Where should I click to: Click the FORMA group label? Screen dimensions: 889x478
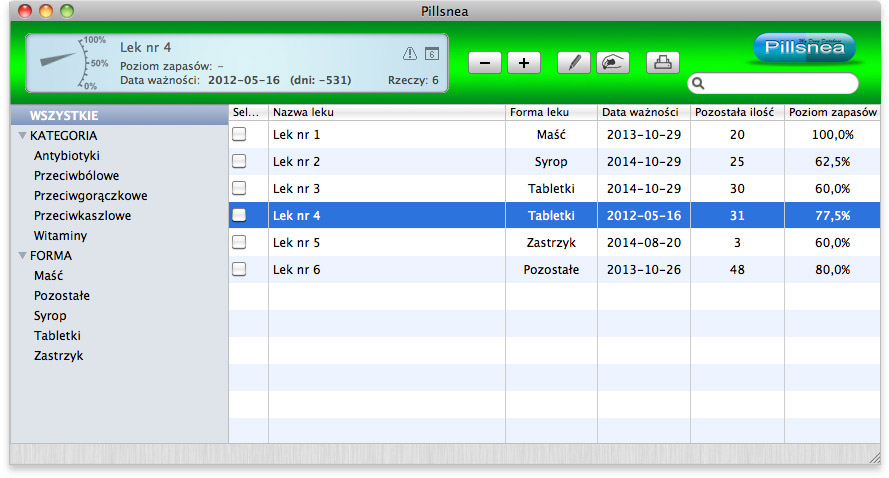51,256
